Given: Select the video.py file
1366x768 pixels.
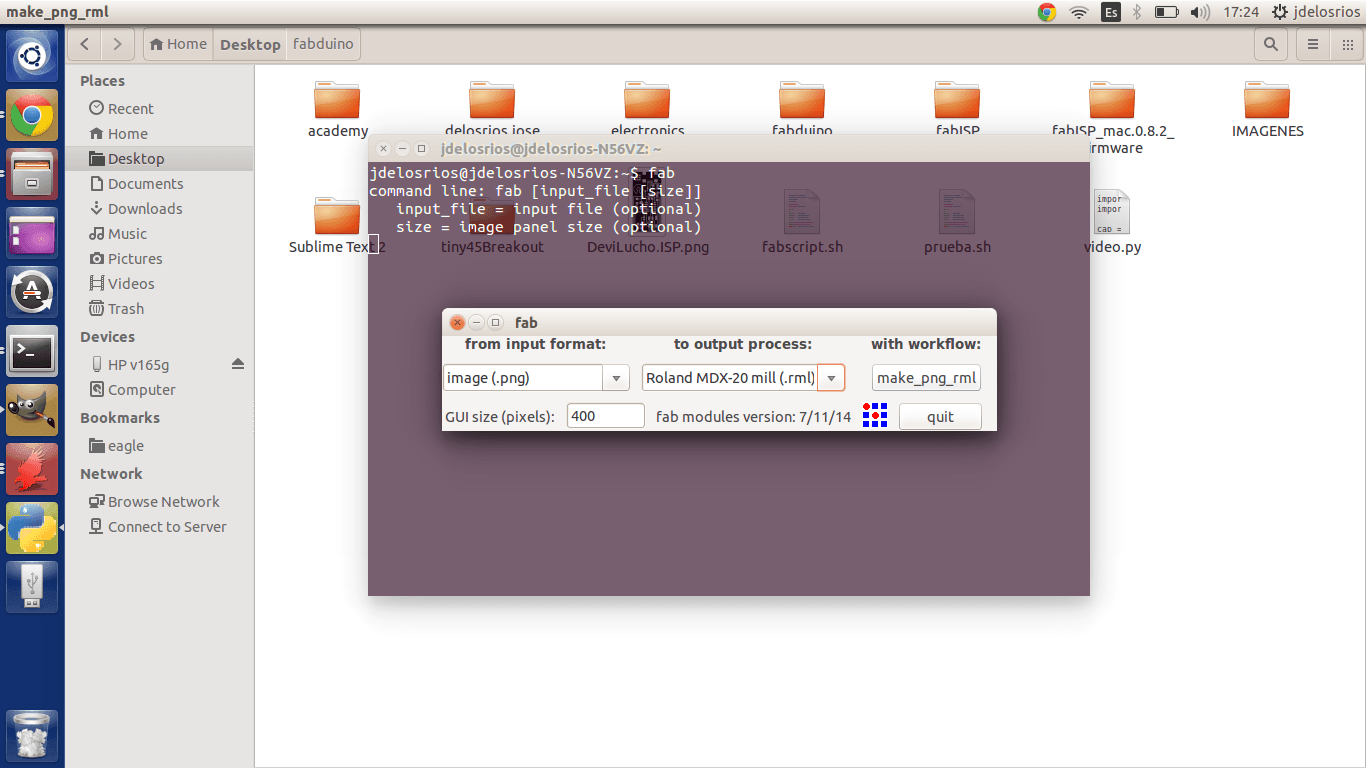Looking at the screenshot, I should (1112, 222).
